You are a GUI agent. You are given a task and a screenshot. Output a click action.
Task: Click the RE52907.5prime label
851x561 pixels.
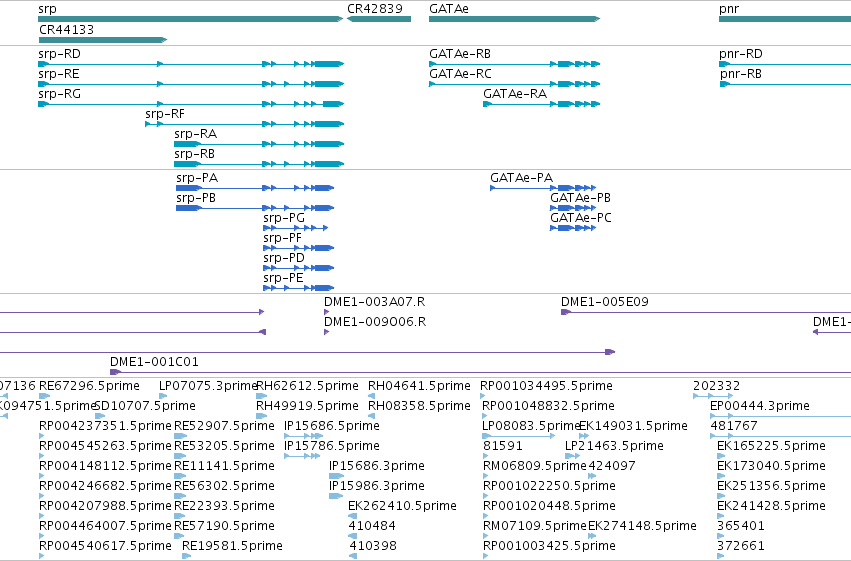[224, 426]
